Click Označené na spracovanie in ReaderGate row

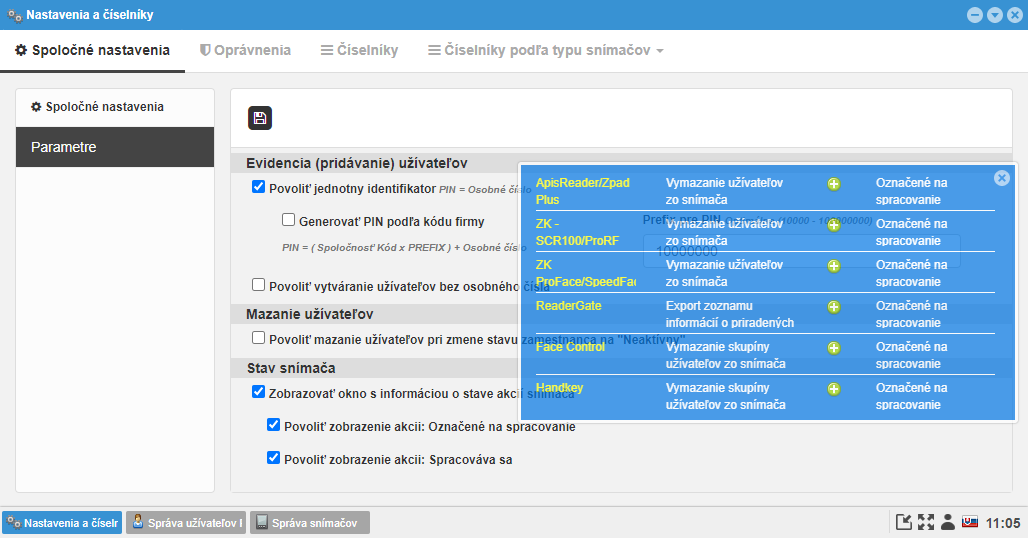click(911, 315)
